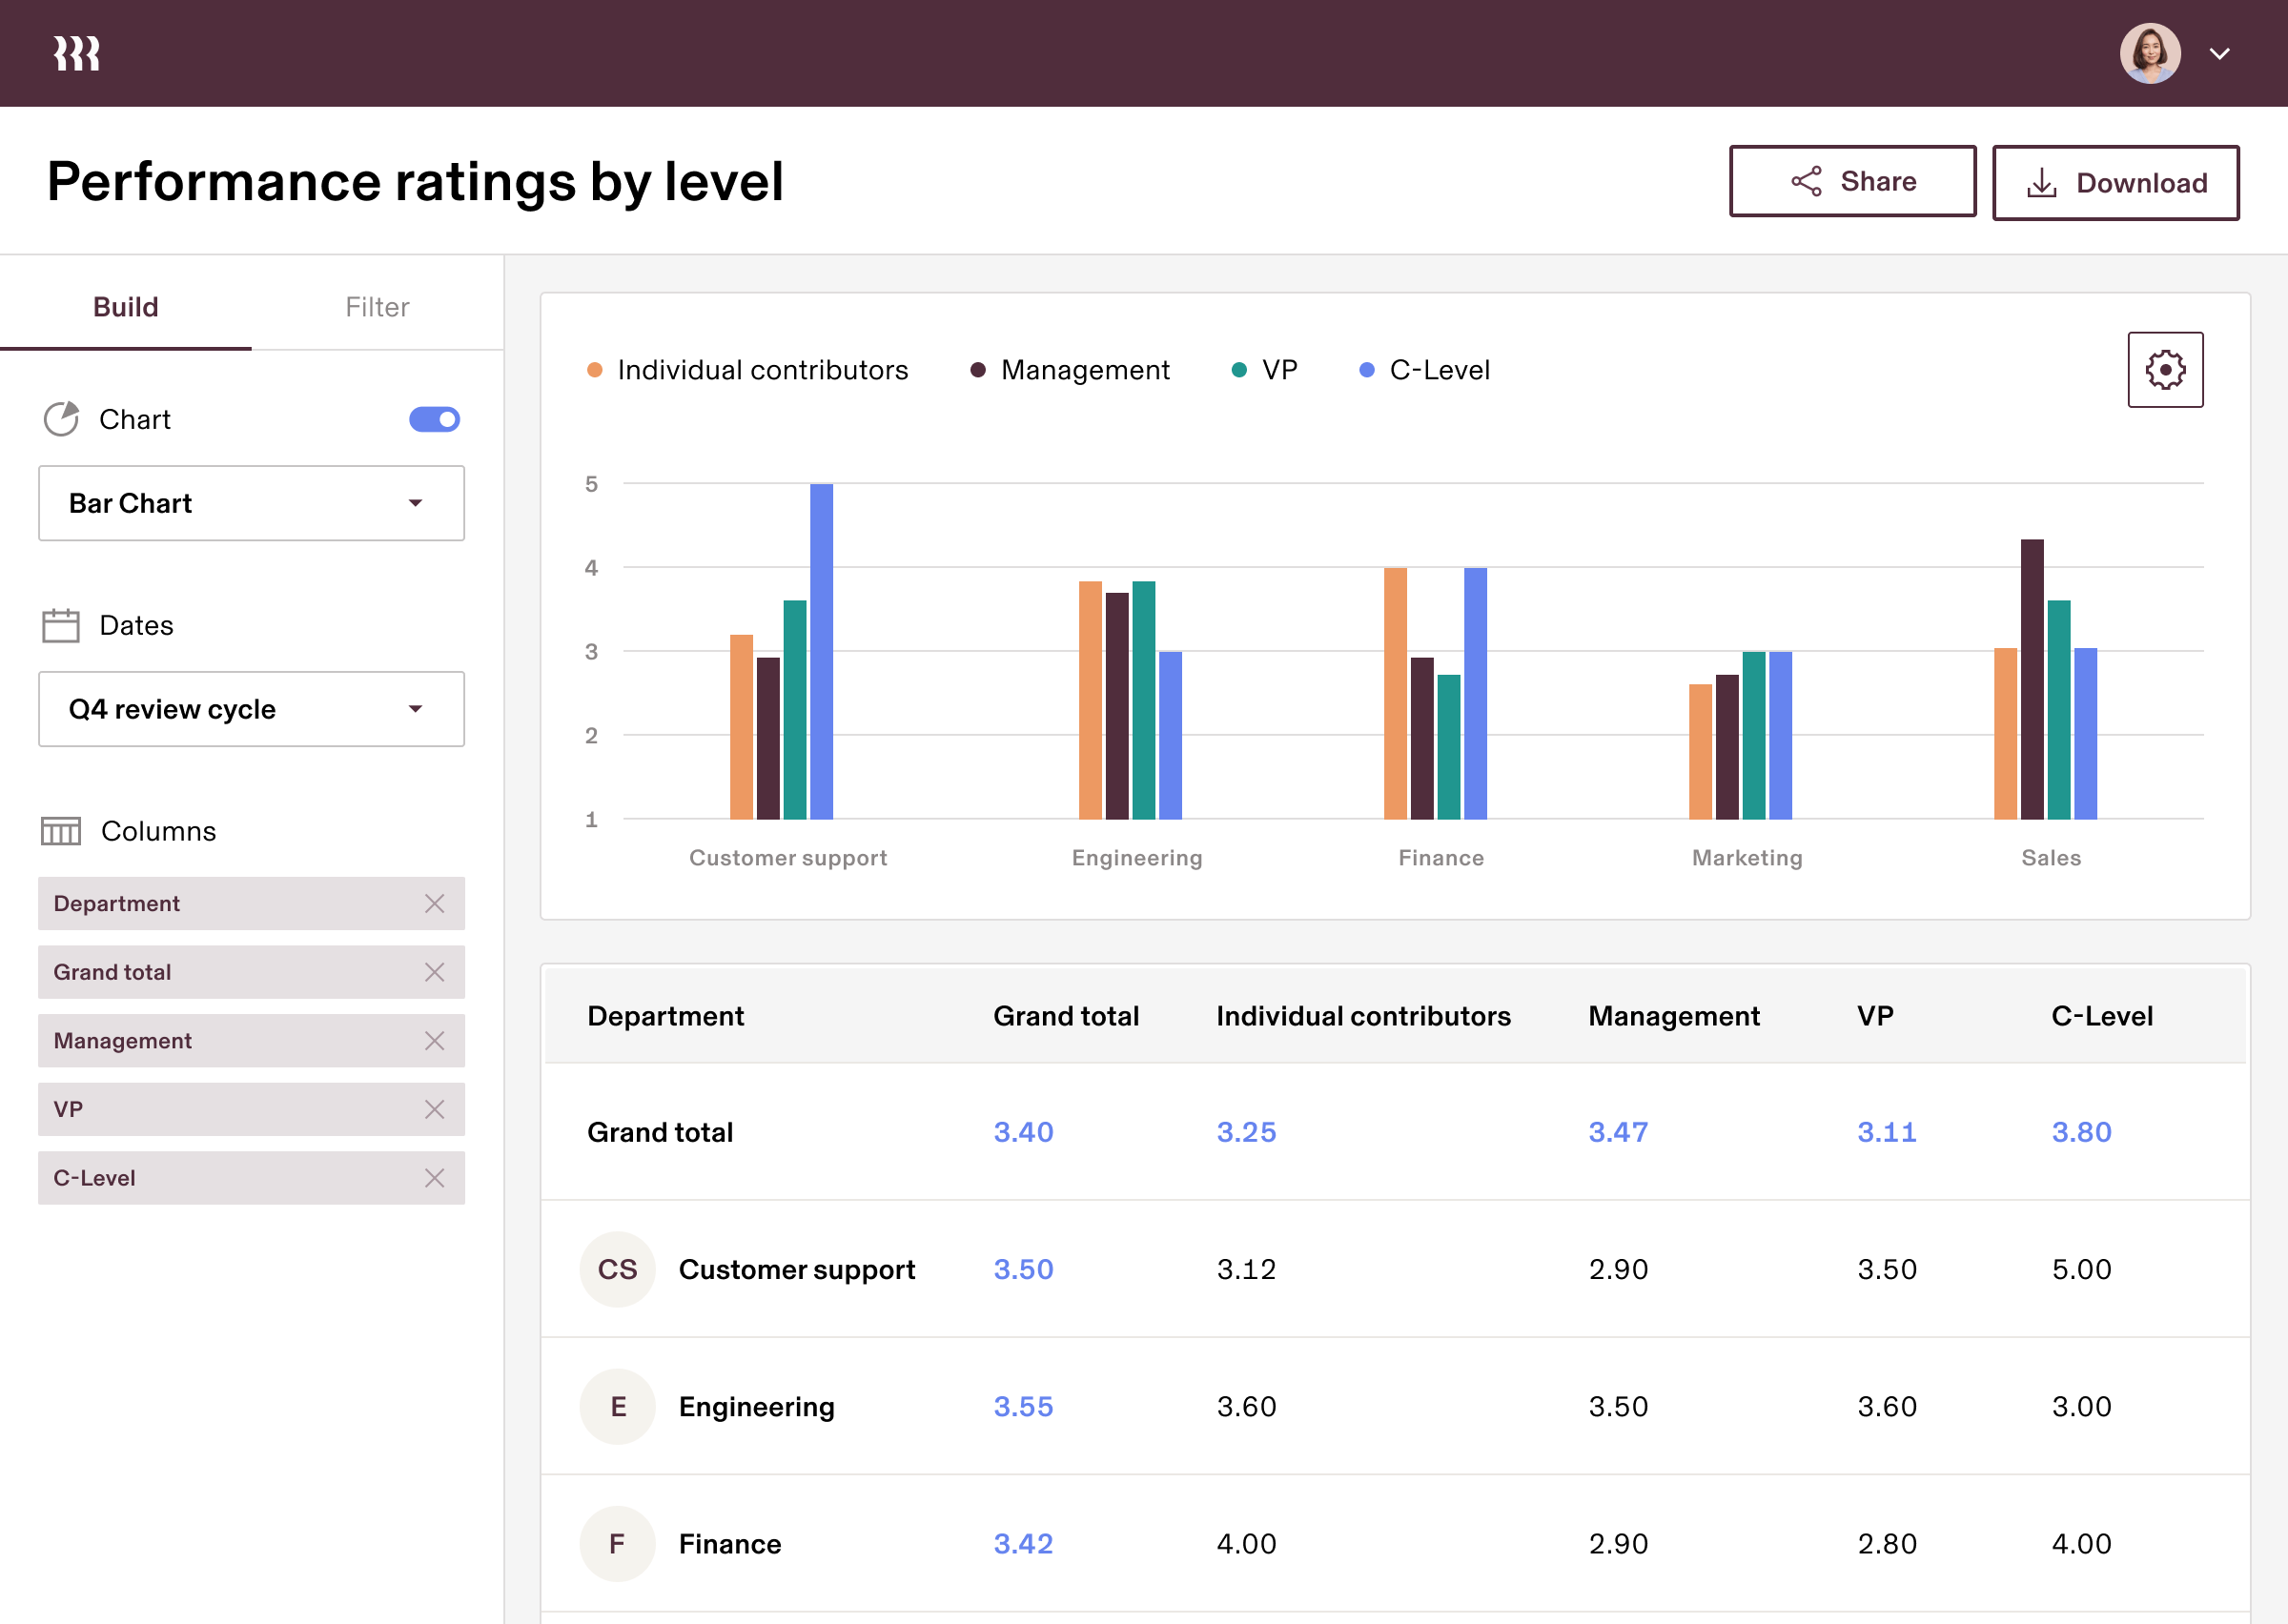Remove the VP column chip
This screenshot has height=1624, width=2288.
[434, 1109]
